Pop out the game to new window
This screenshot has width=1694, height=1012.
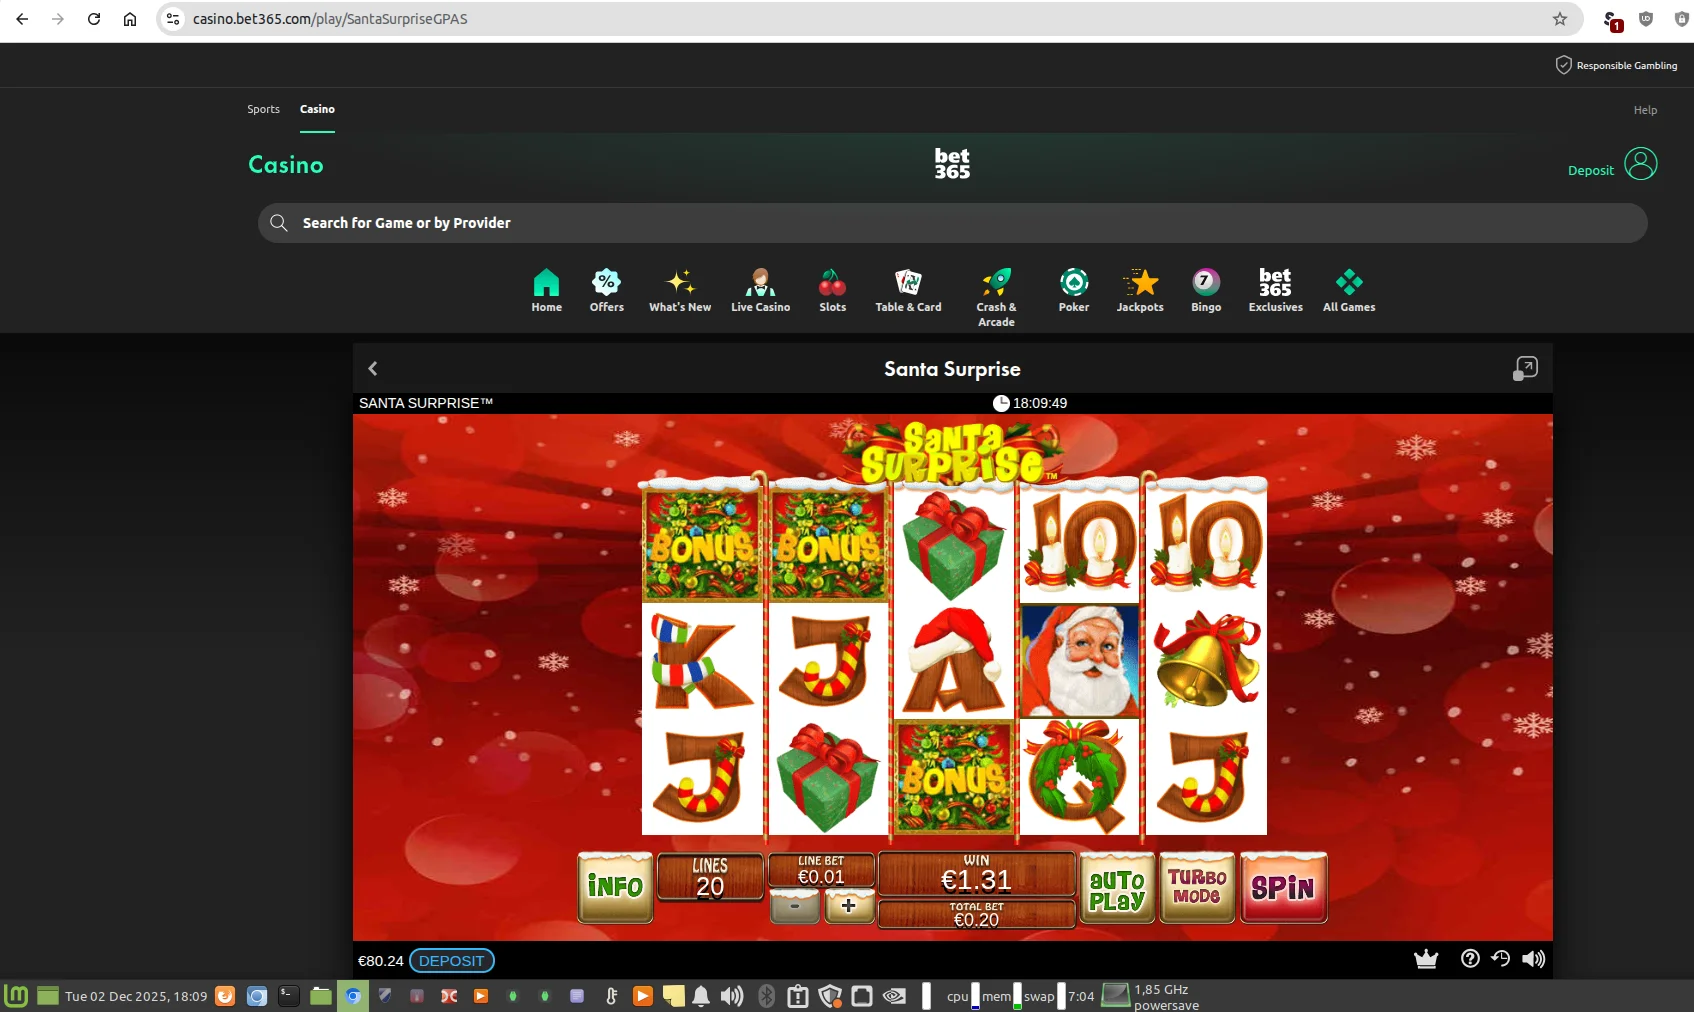[1525, 368]
